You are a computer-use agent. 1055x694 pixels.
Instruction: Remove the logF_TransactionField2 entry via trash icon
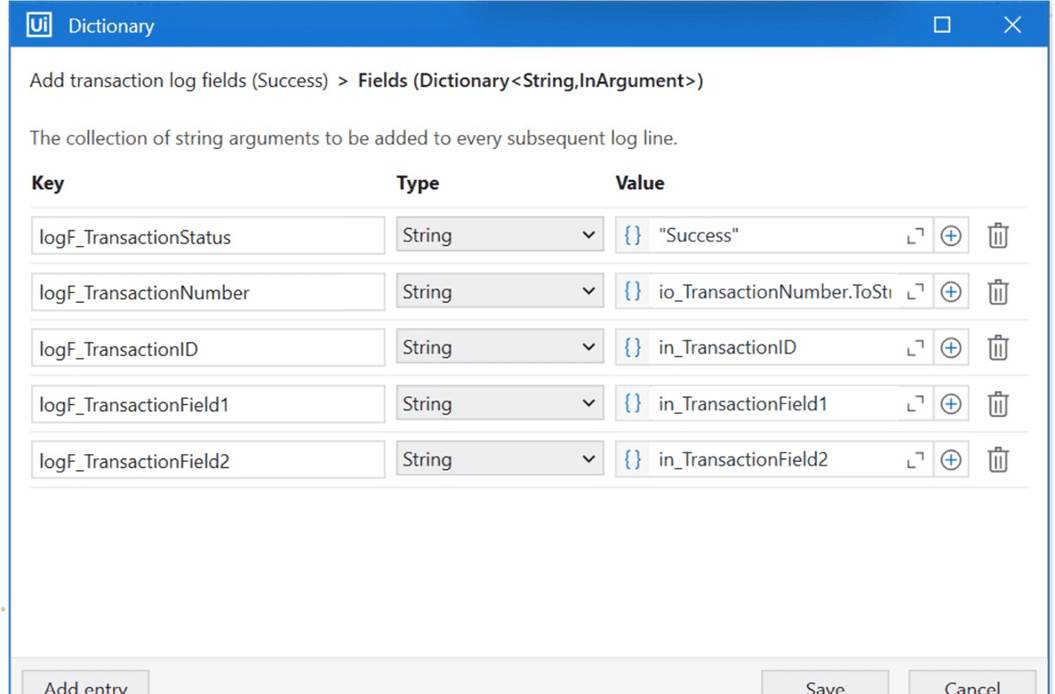pyautogui.click(x=998, y=459)
